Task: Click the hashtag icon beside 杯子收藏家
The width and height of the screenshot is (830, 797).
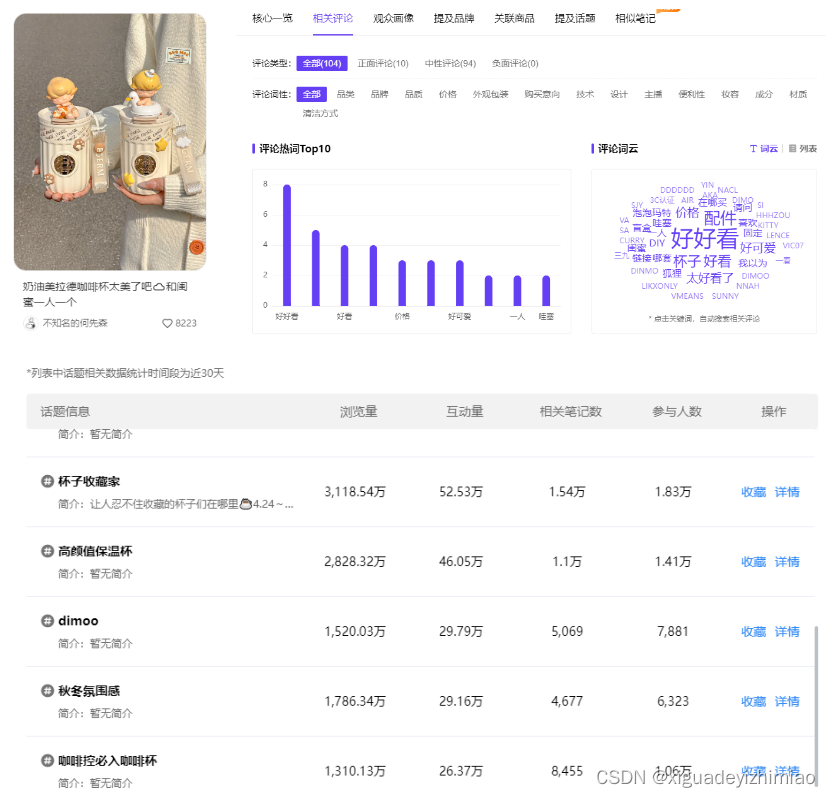Action: [x=47, y=482]
